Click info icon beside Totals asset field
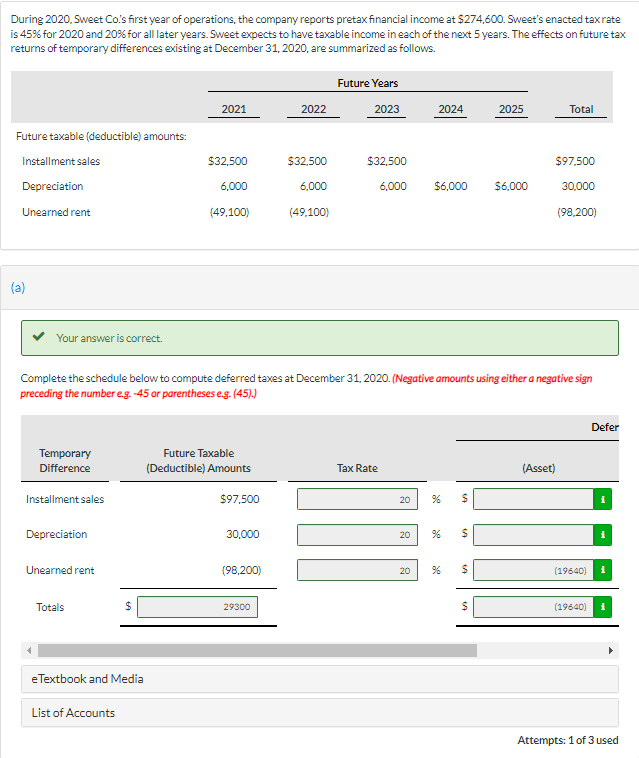Image resolution: width=639 pixels, height=758 pixels. click(x=602, y=607)
